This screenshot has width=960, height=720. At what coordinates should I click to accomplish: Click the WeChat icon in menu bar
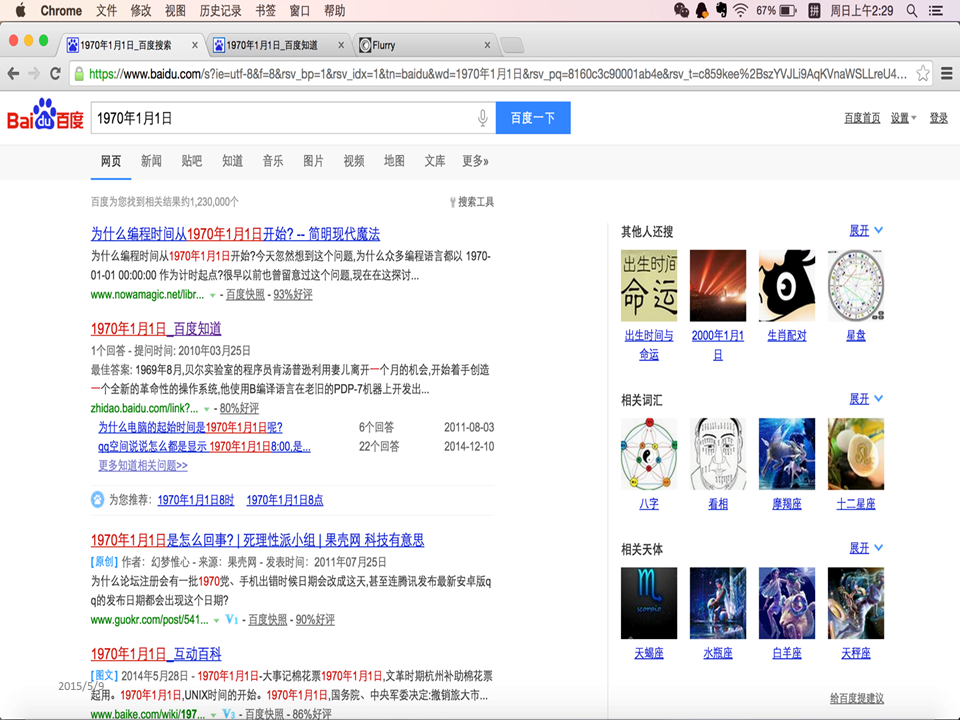[x=681, y=10]
